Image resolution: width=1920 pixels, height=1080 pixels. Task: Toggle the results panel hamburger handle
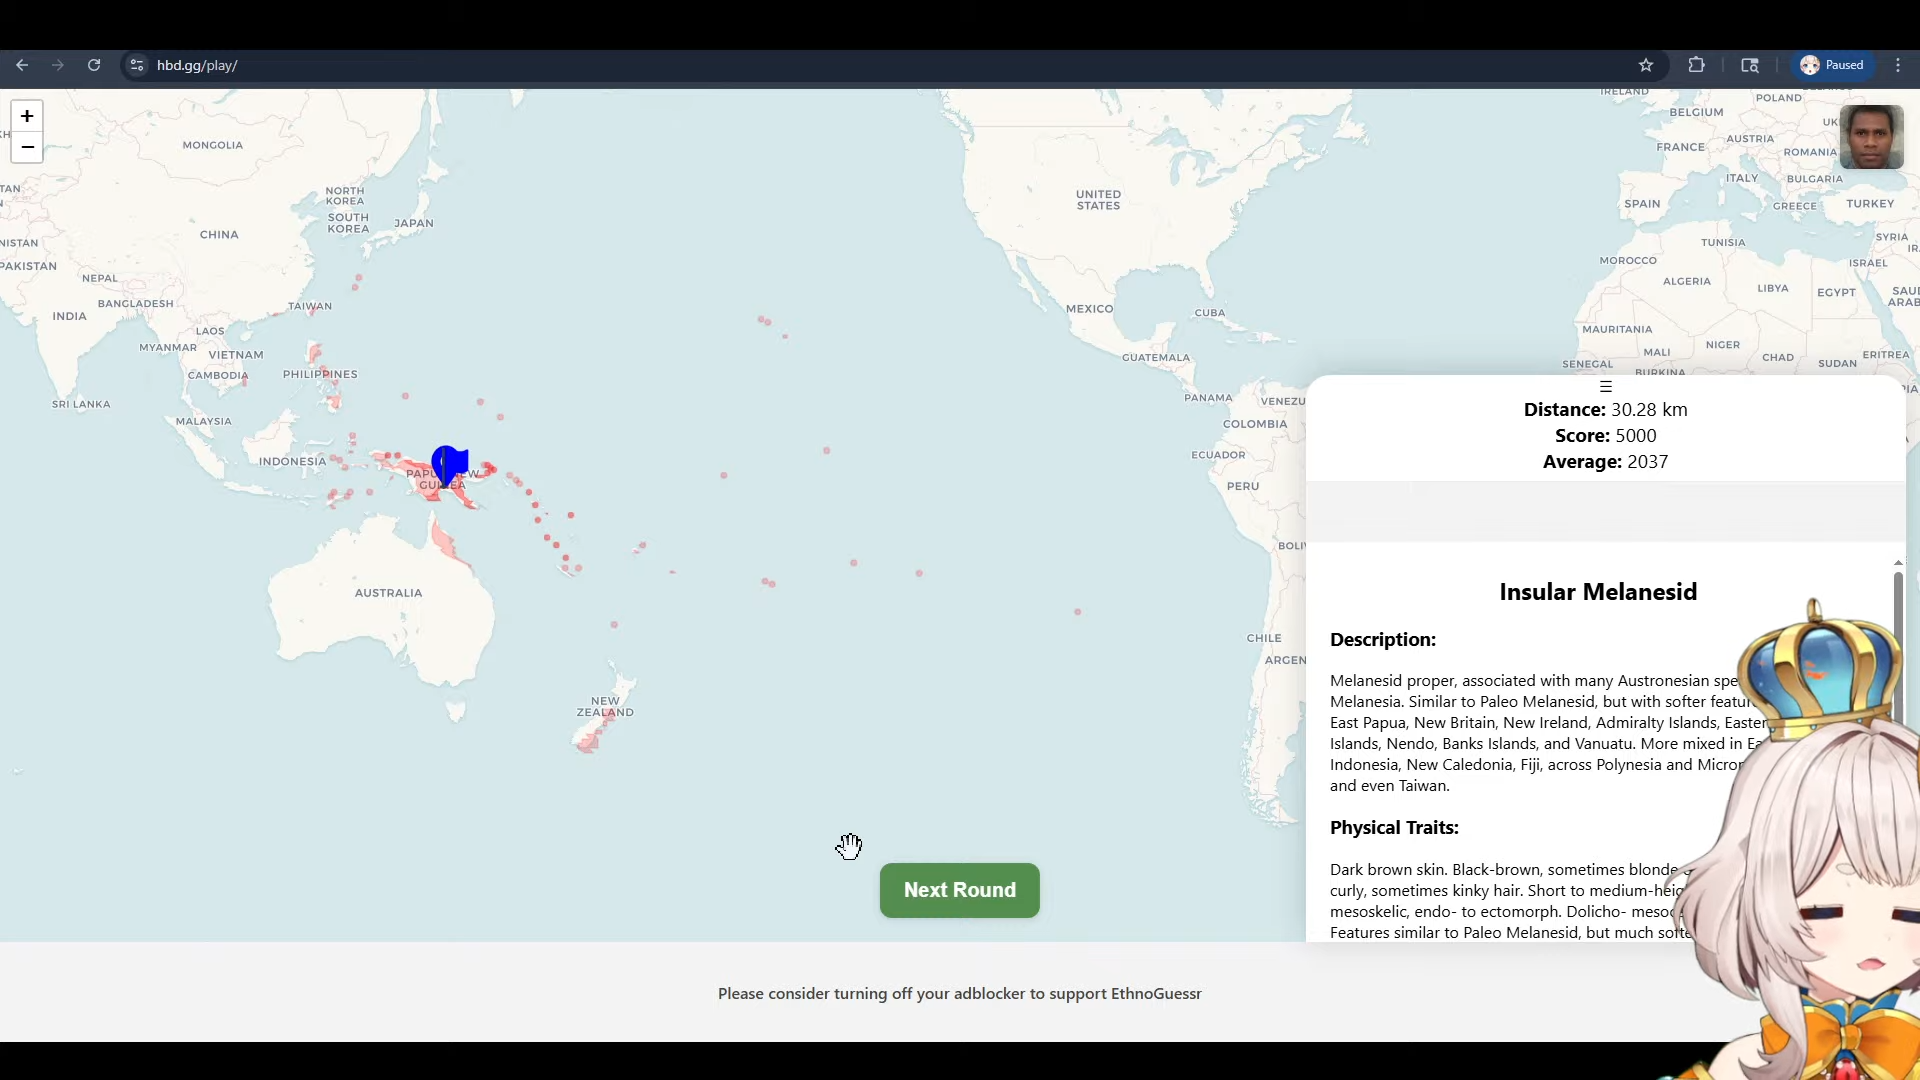1605,387
